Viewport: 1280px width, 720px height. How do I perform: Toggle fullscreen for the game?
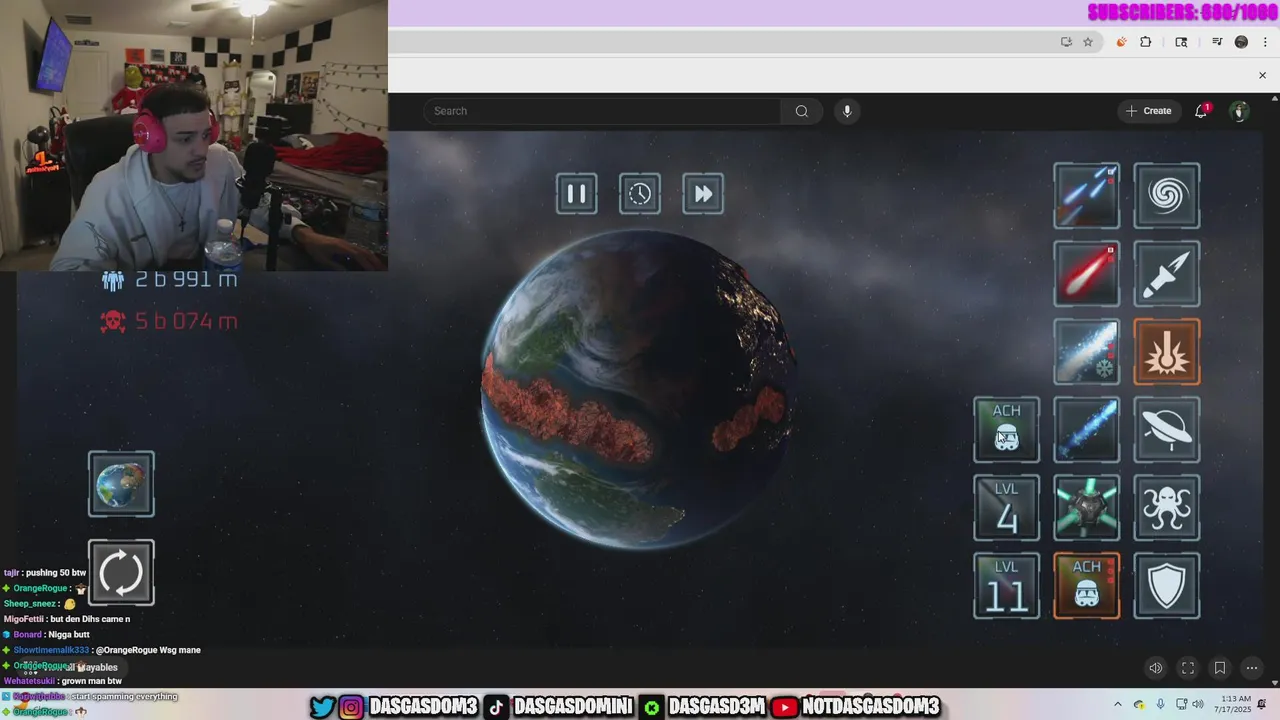coord(1188,668)
